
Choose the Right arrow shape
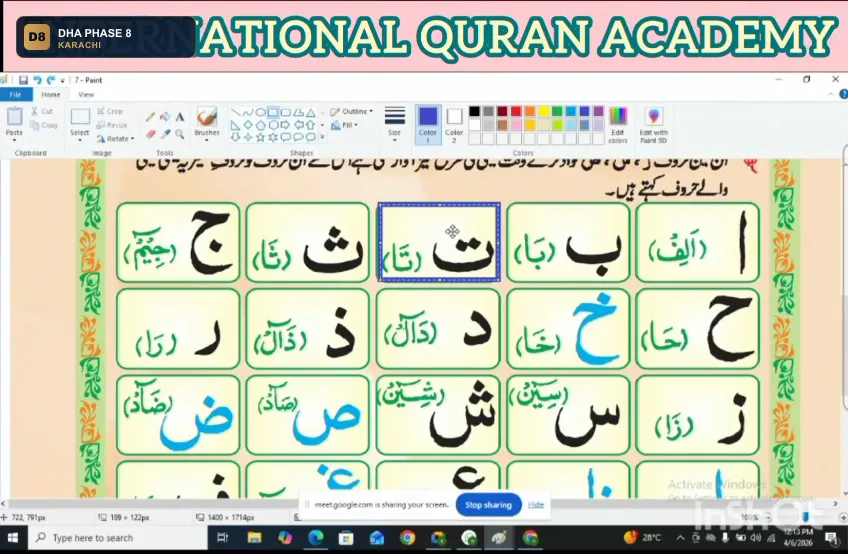(x=286, y=125)
